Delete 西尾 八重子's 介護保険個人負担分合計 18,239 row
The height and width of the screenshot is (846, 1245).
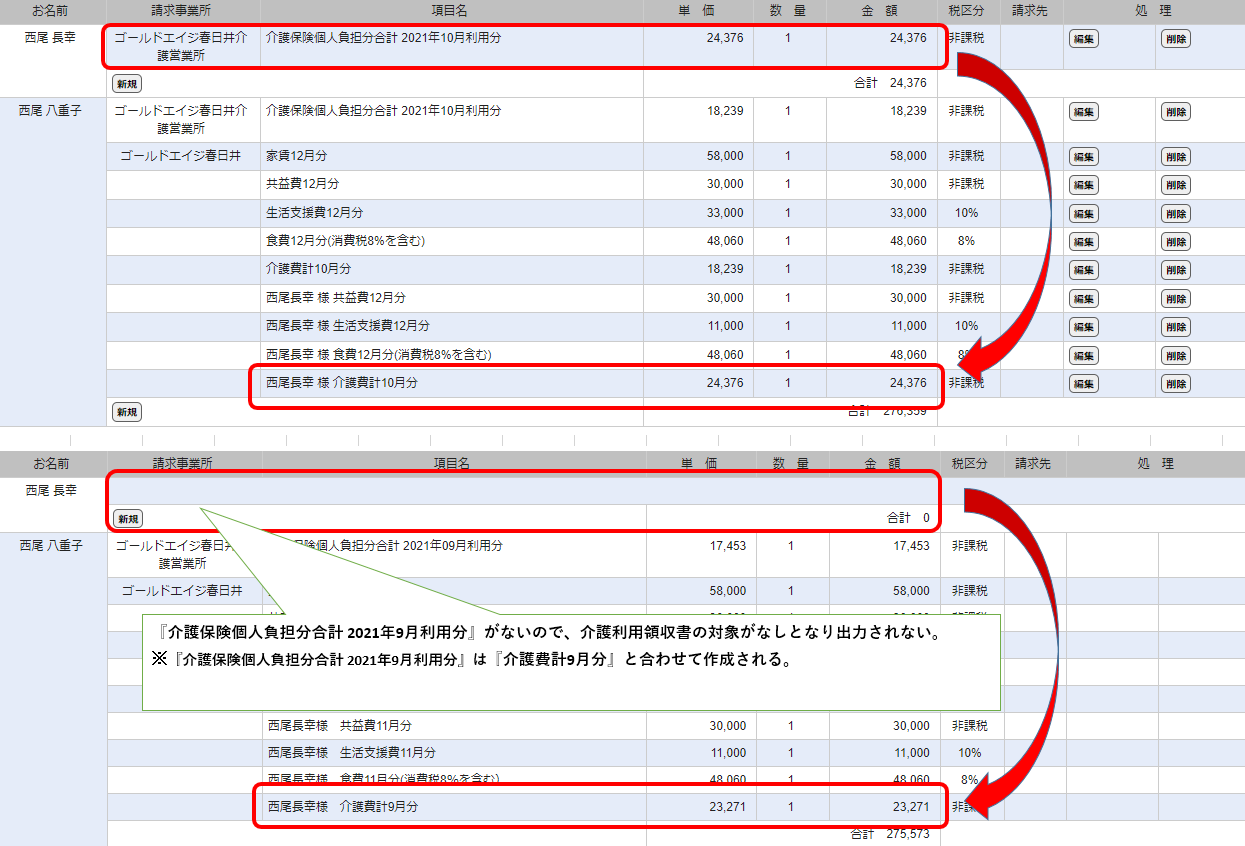point(1175,112)
